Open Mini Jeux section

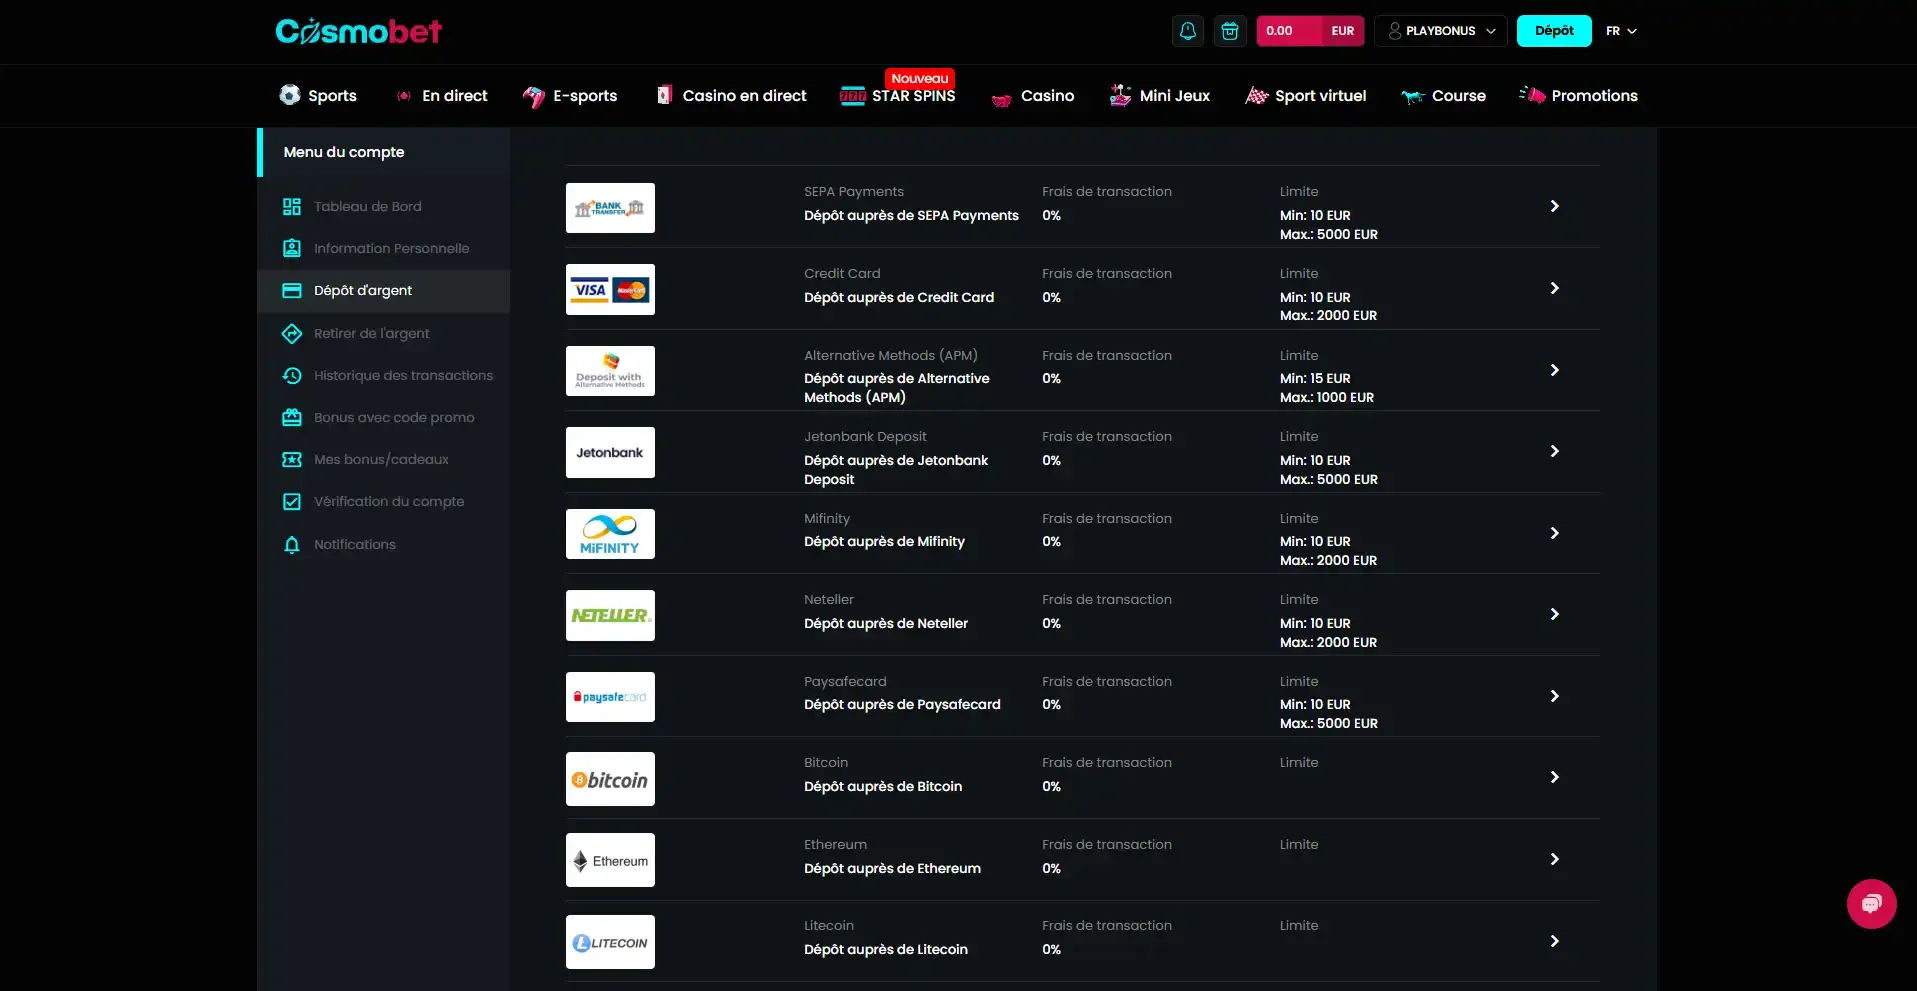click(1160, 96)
